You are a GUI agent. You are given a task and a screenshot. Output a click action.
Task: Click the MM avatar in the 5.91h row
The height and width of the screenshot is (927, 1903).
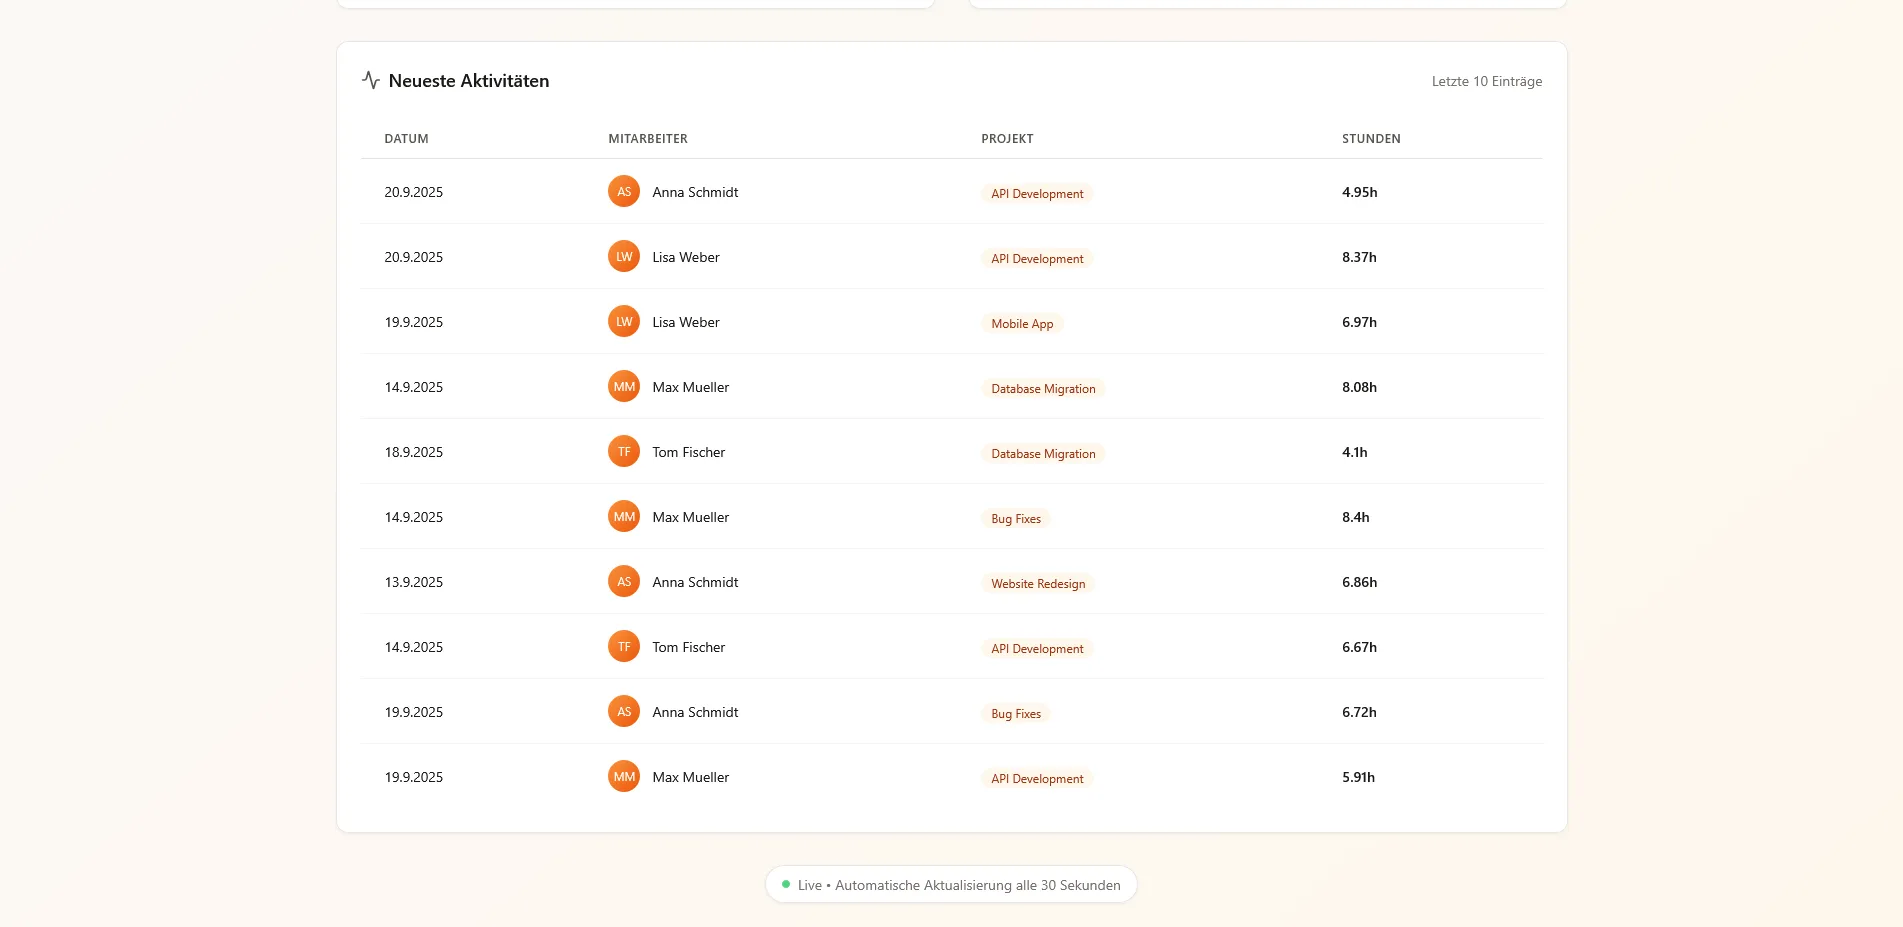tap(624, 776)
